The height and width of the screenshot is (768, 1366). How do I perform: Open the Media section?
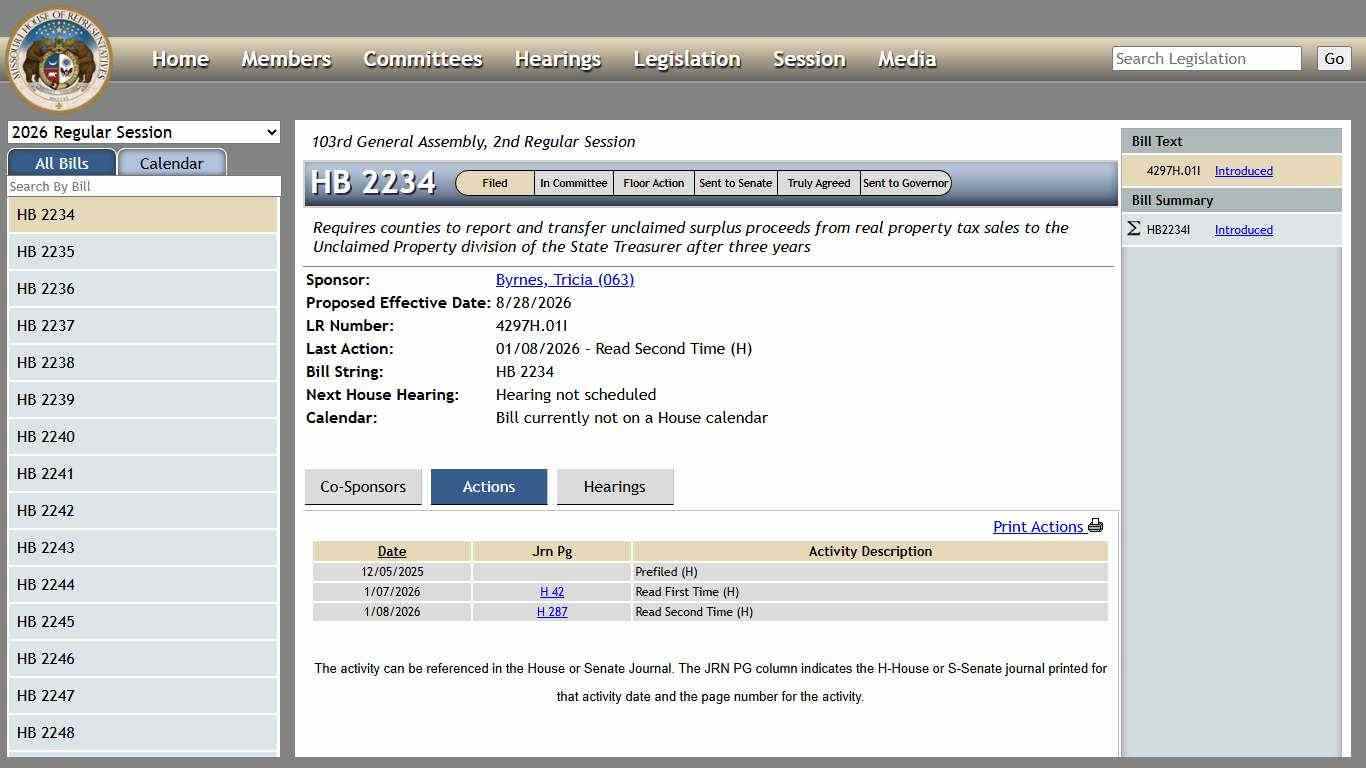(906, 59)
